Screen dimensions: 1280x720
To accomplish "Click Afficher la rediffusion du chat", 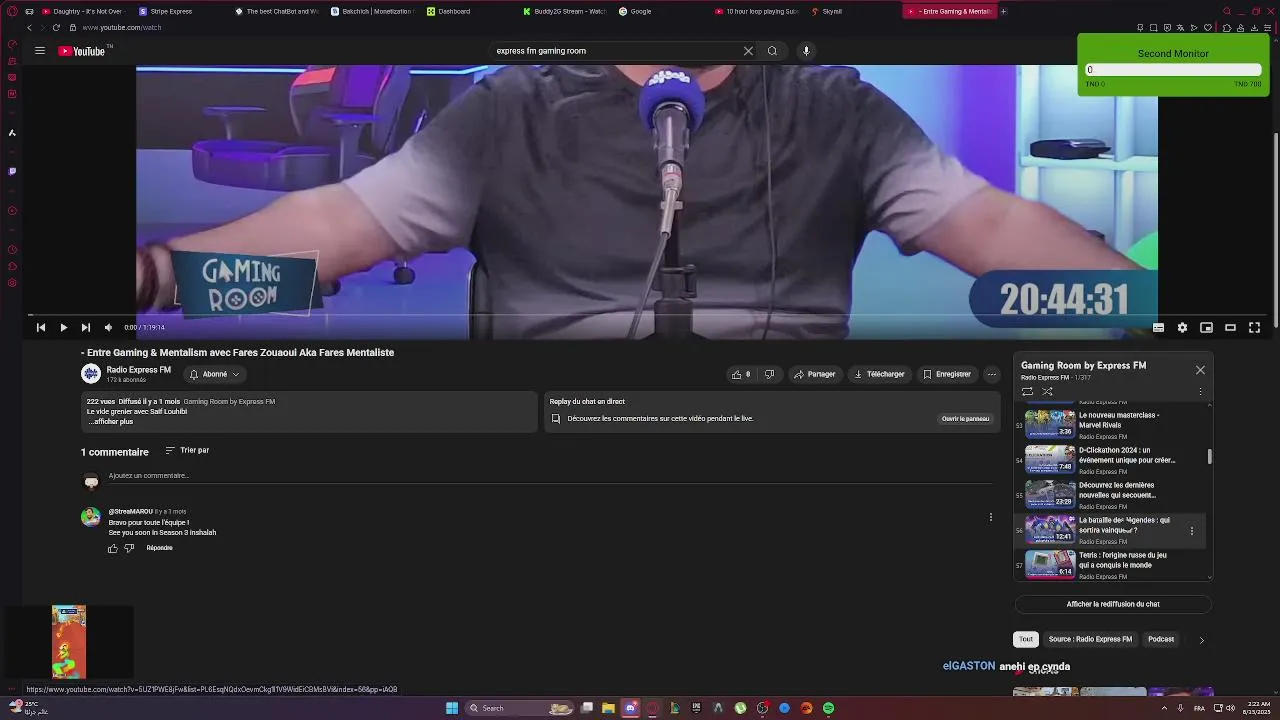I will coord(1113,604).
